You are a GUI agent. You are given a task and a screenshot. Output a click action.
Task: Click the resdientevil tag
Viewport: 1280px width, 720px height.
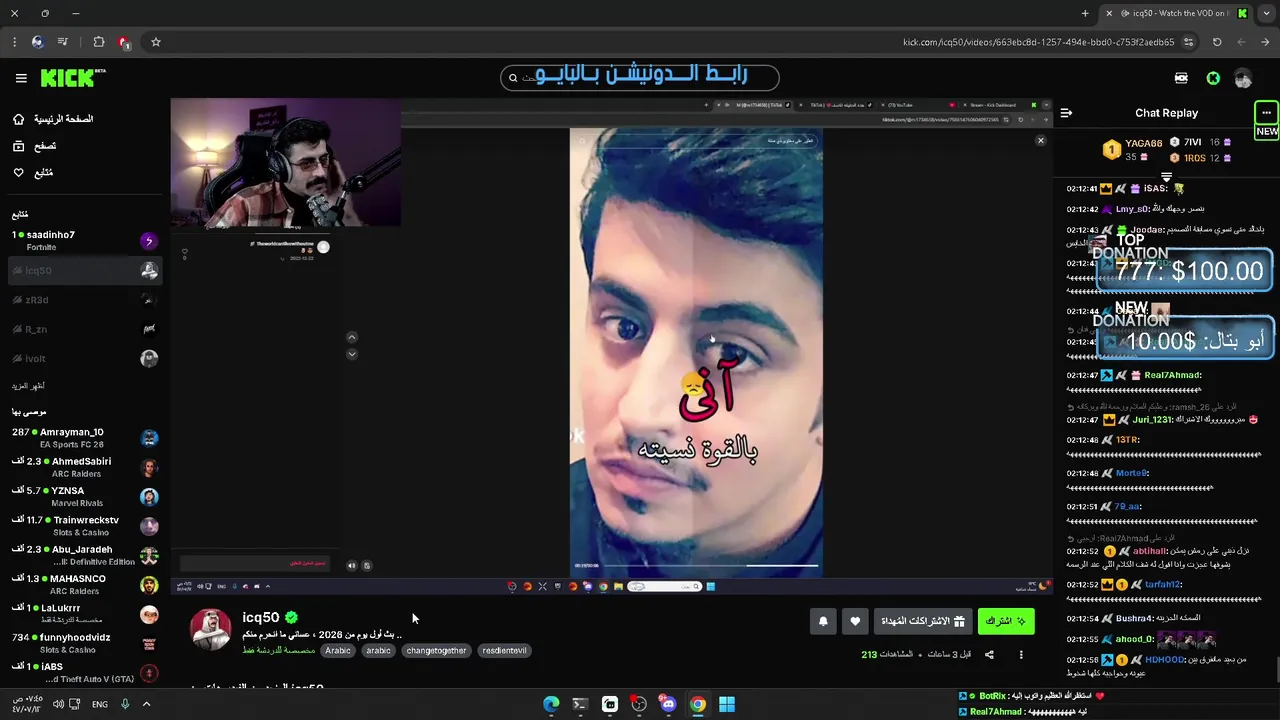pyautogui.click(x=504, y=650)
